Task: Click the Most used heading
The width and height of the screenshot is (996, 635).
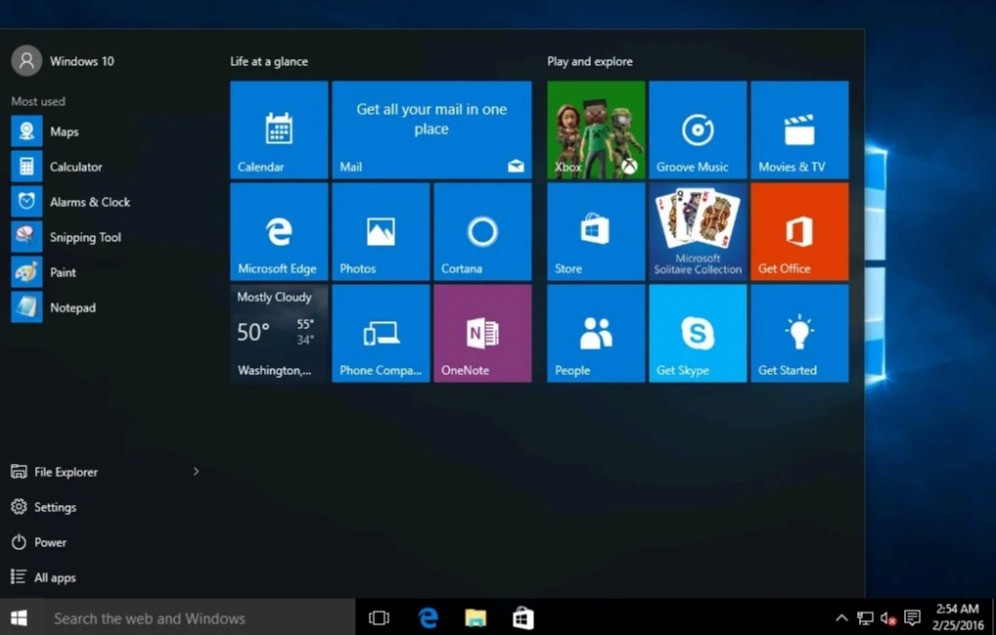Action: pos(38,101)
